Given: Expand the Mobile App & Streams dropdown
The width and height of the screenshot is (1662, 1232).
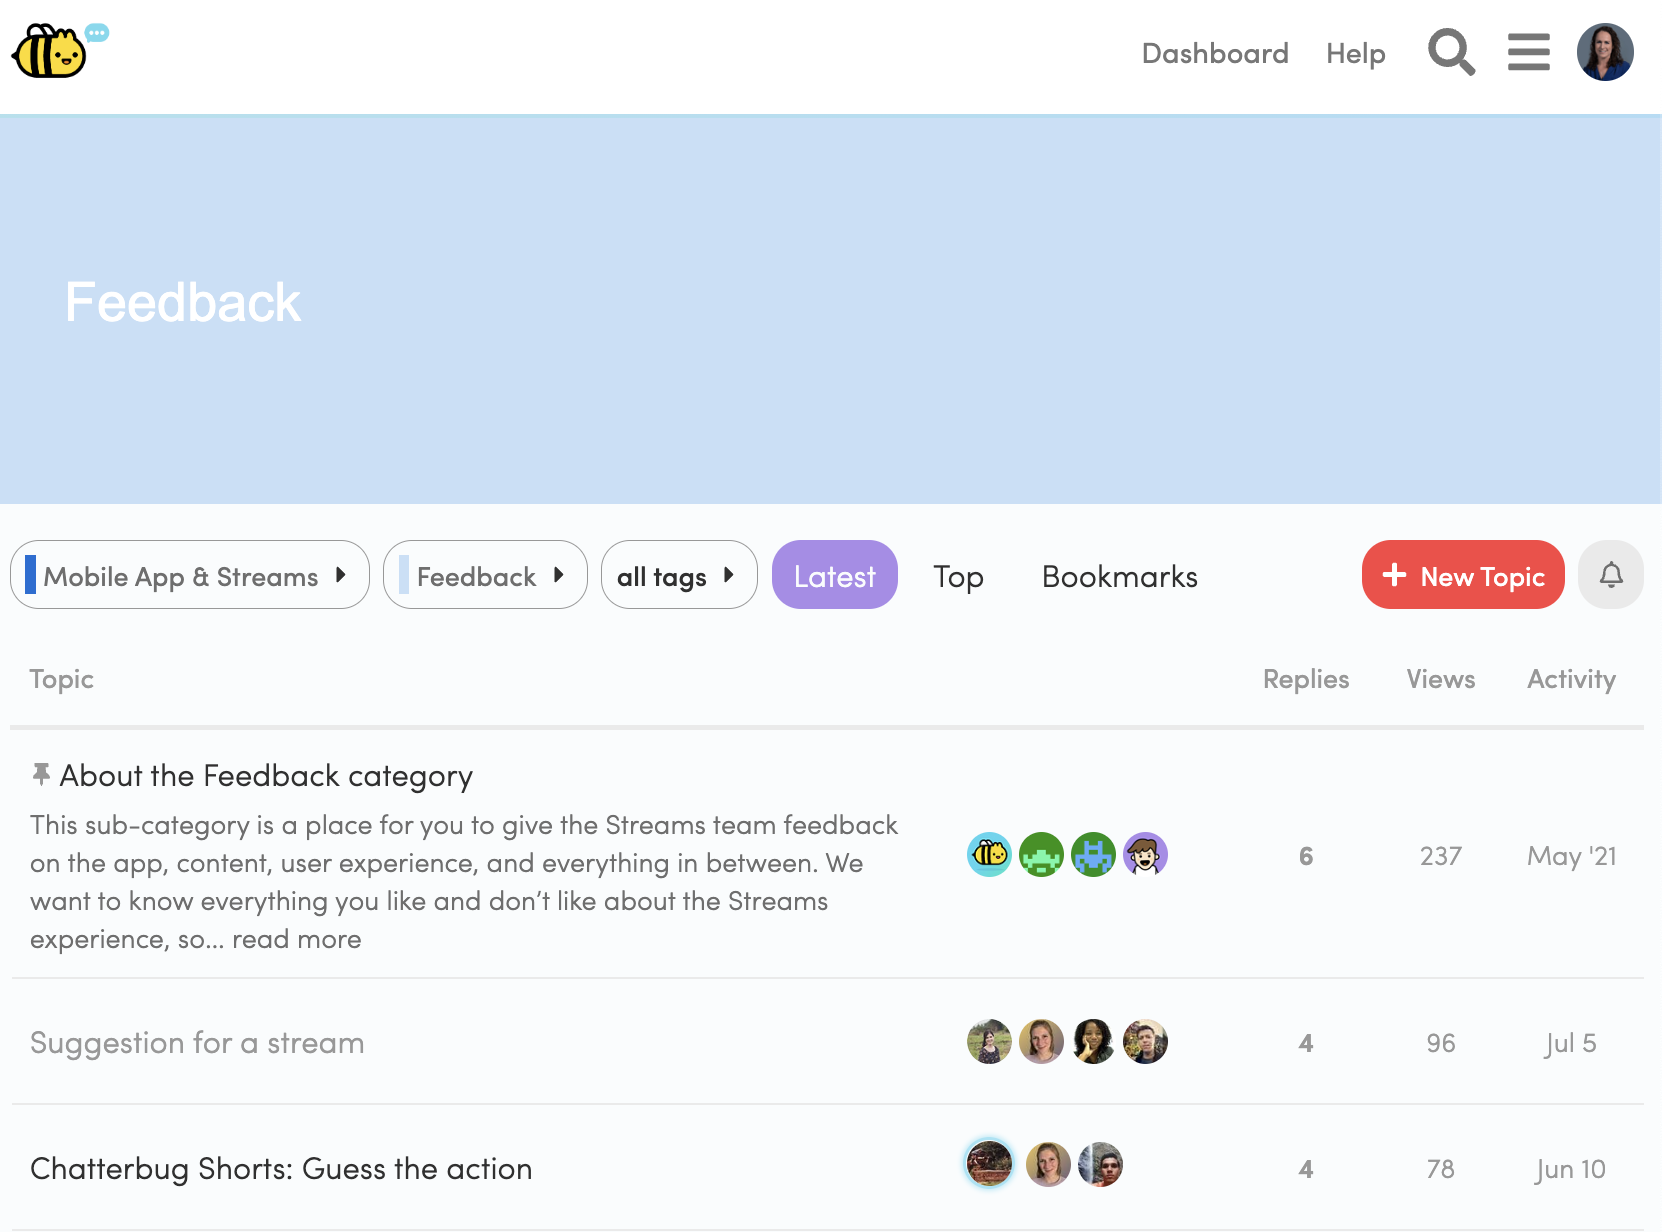Looking at the screenshot, I should pyautogui.click(x=190, y=576).
